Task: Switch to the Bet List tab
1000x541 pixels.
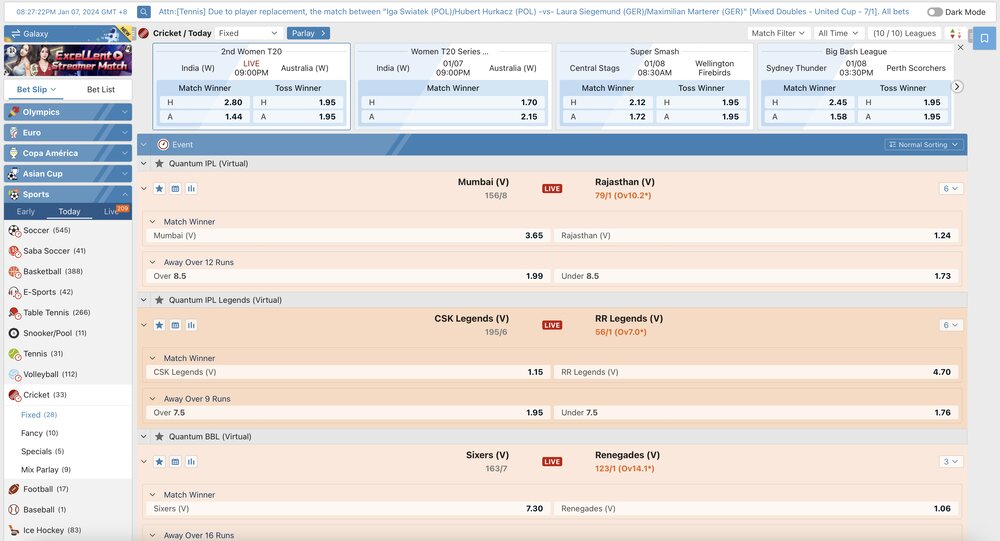Action: click(100, 90)
